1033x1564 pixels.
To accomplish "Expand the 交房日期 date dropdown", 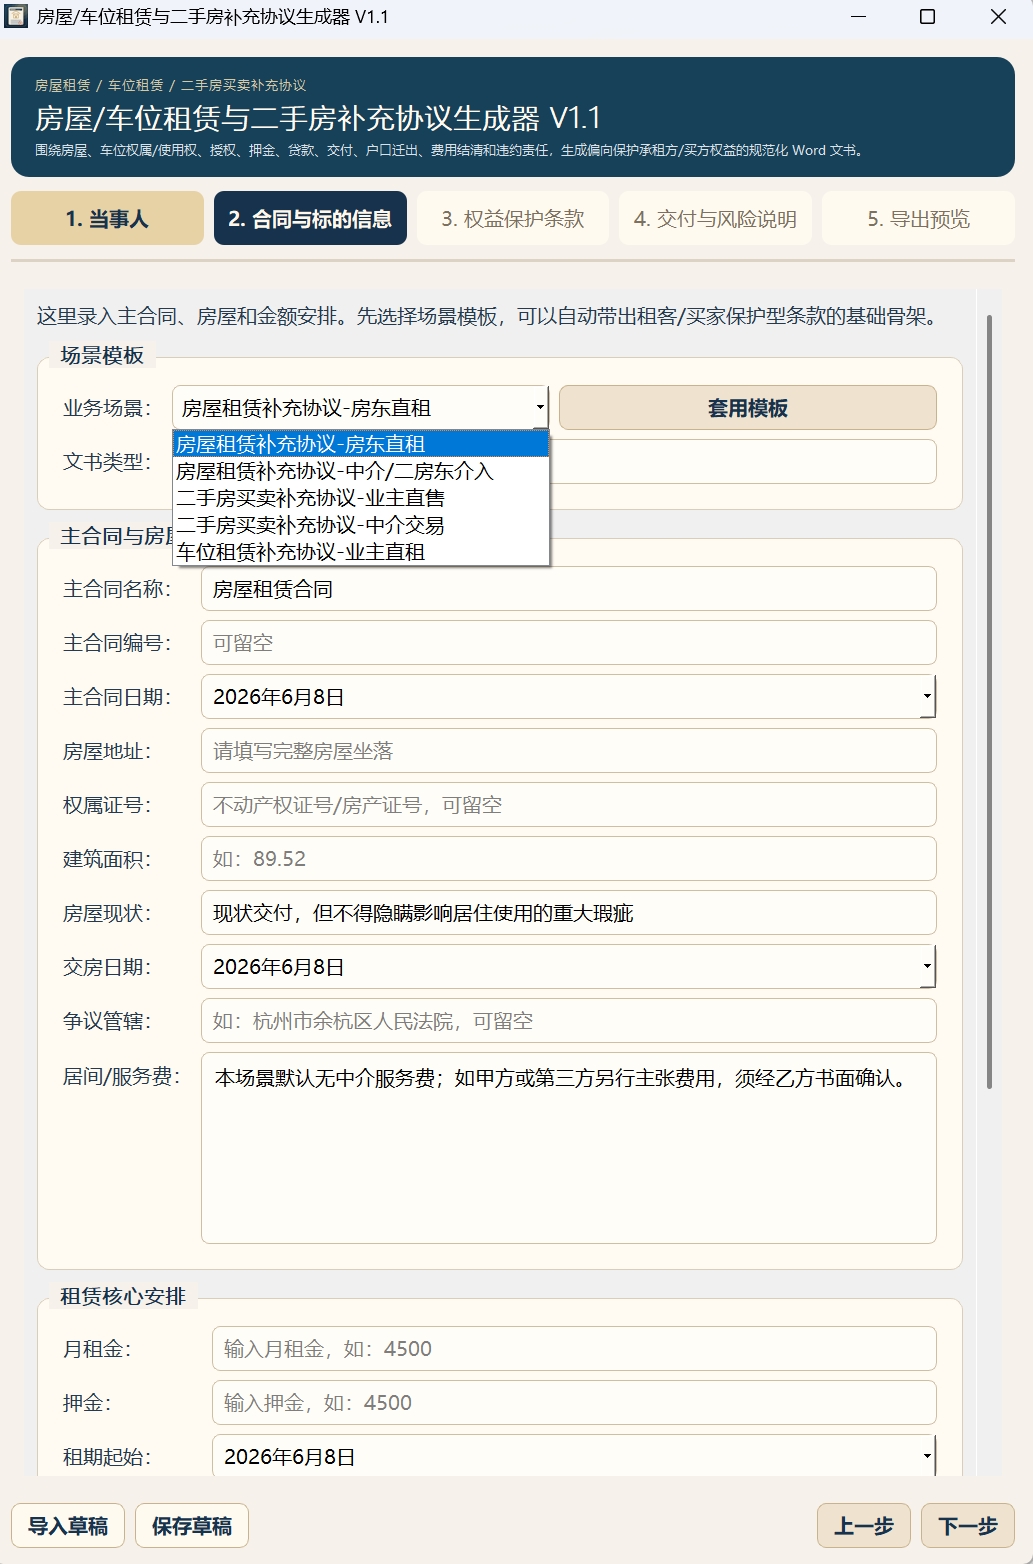I will click(927, 967).
